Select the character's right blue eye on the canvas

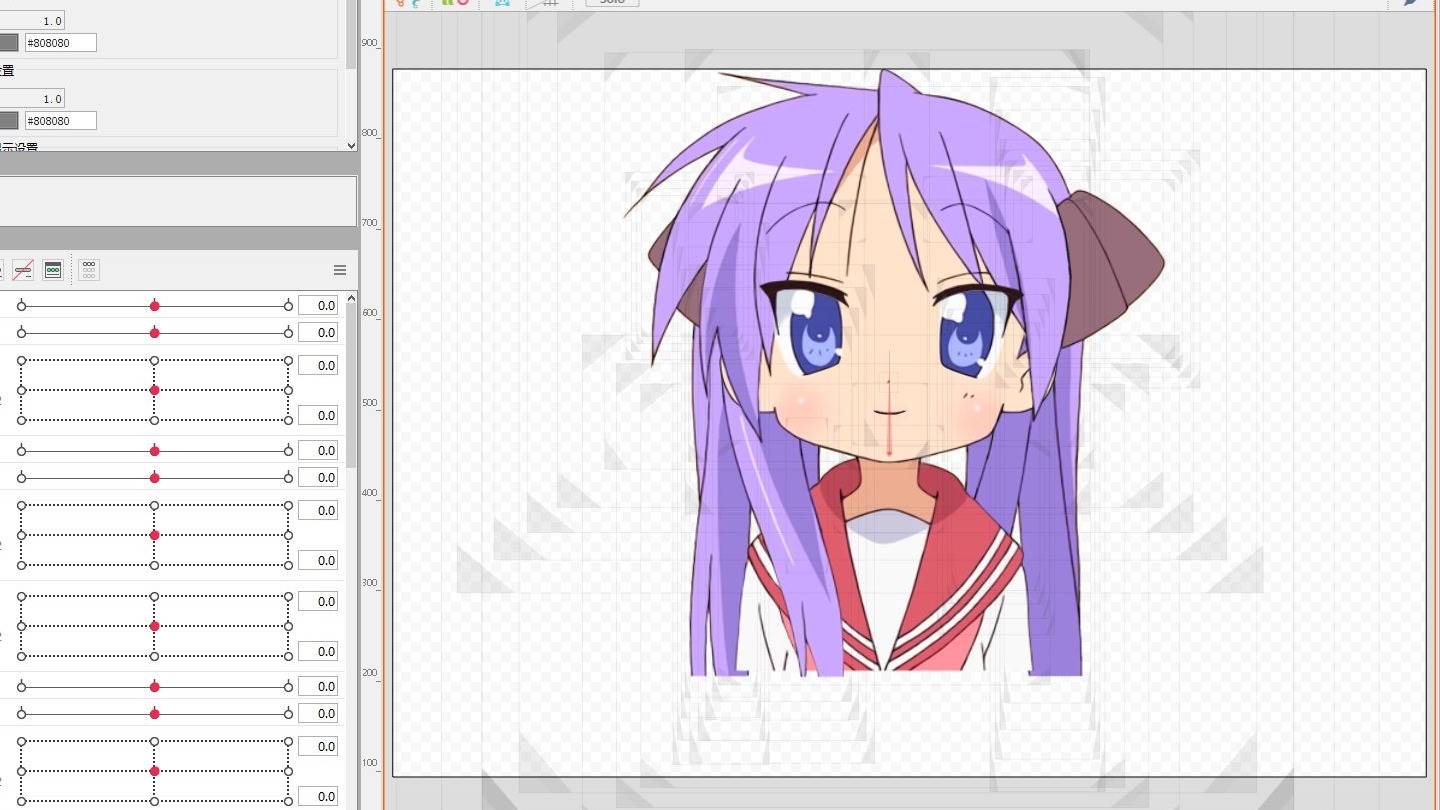coord(965,332)
